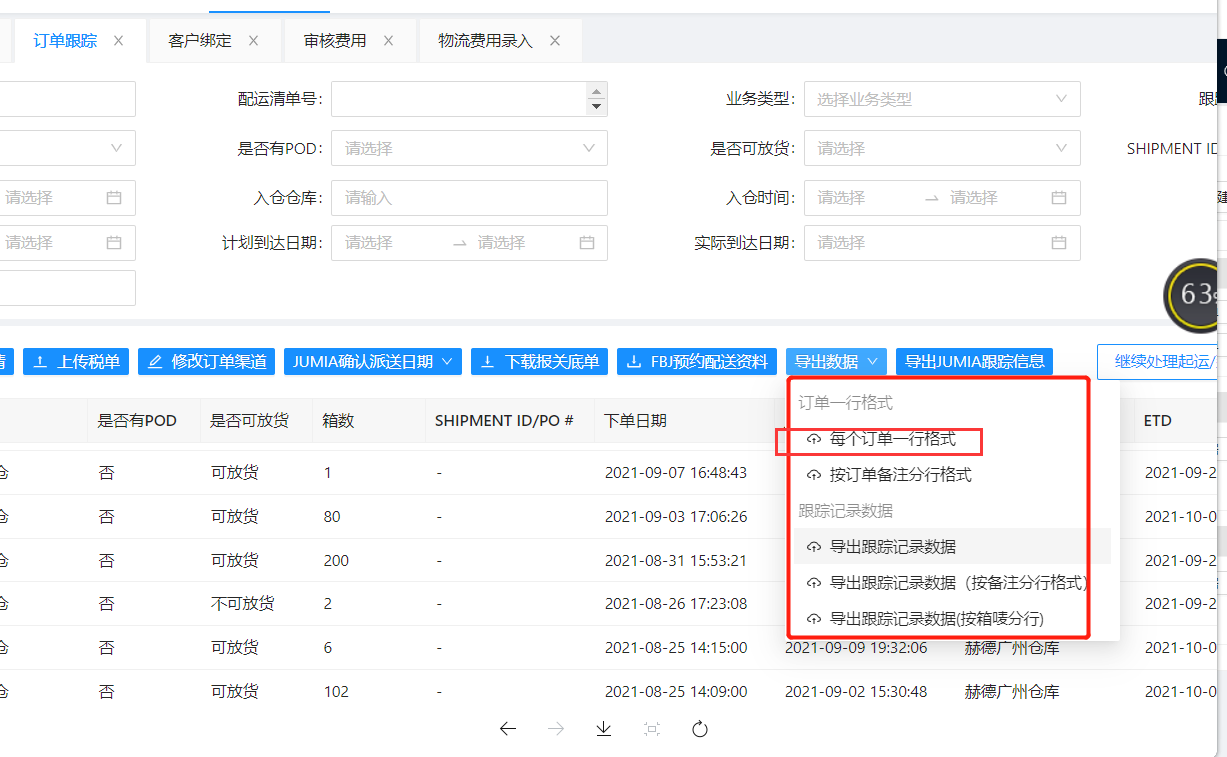Open the 实际到达日期 calendar icon
The image size is (1227, 757).
tap(1058, 243)
